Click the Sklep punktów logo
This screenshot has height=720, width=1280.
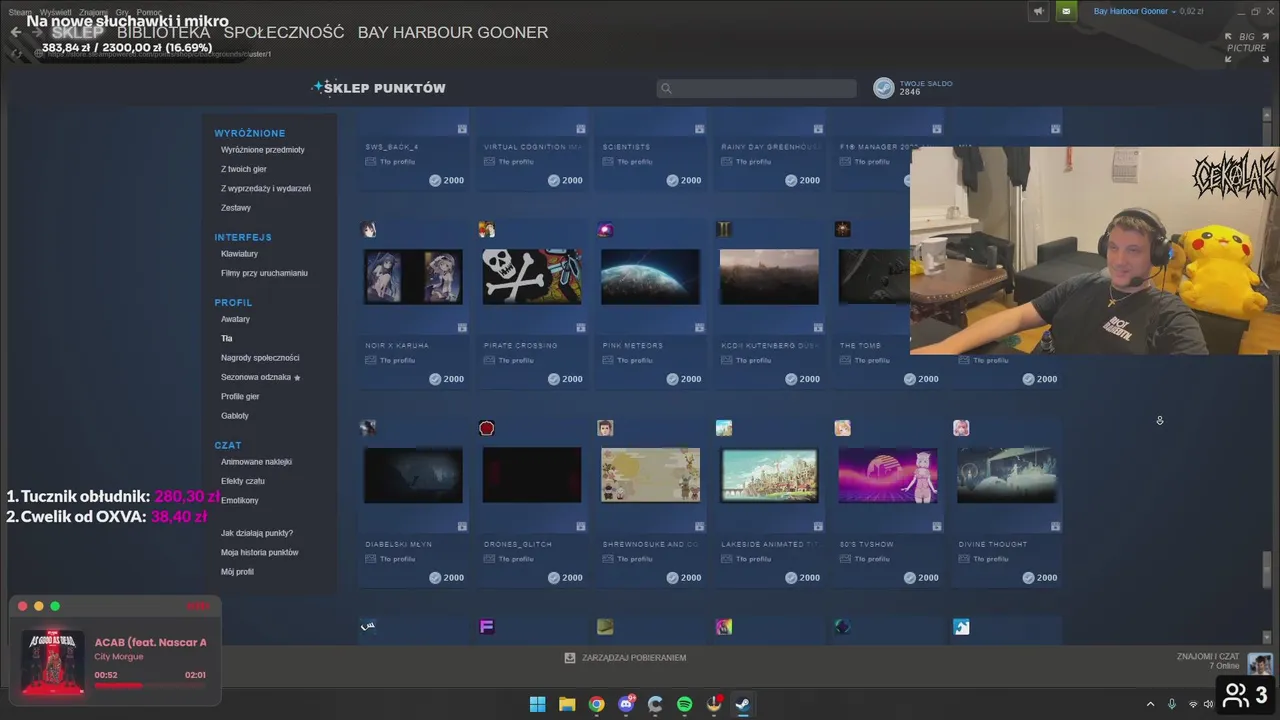[379, 88]
